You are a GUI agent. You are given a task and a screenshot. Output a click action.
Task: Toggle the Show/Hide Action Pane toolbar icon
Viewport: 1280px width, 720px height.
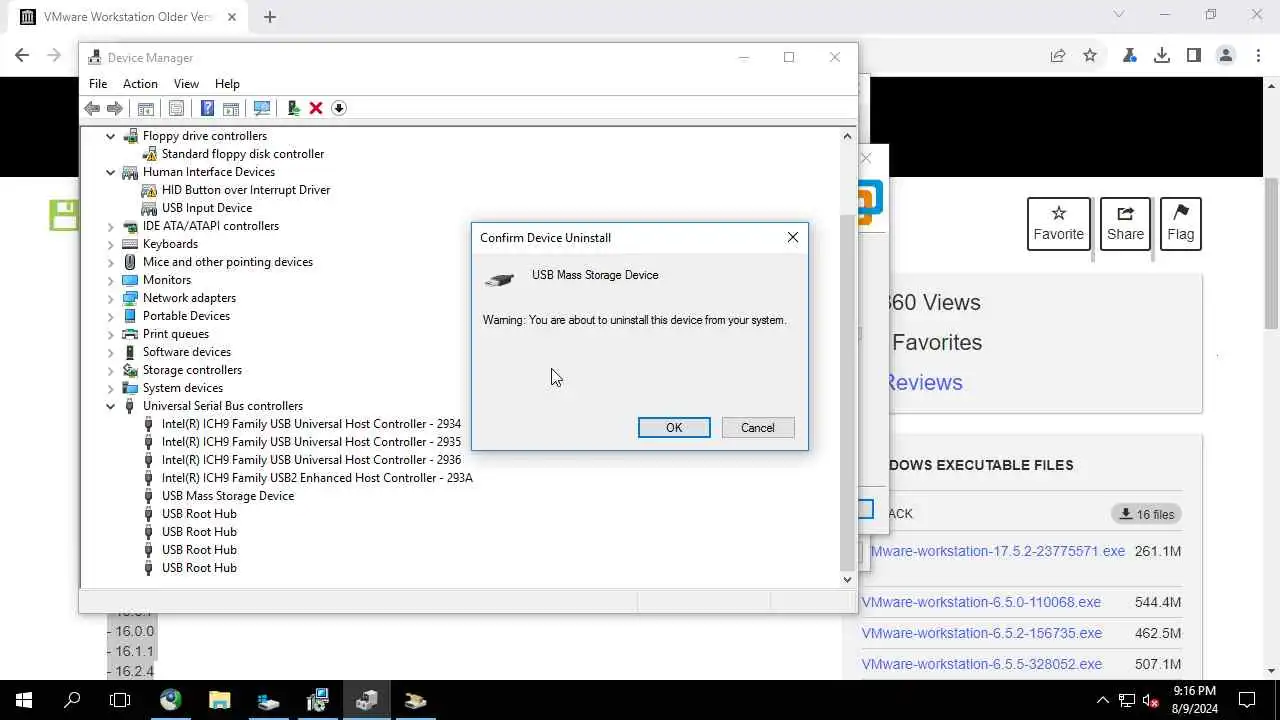[230, 108]
